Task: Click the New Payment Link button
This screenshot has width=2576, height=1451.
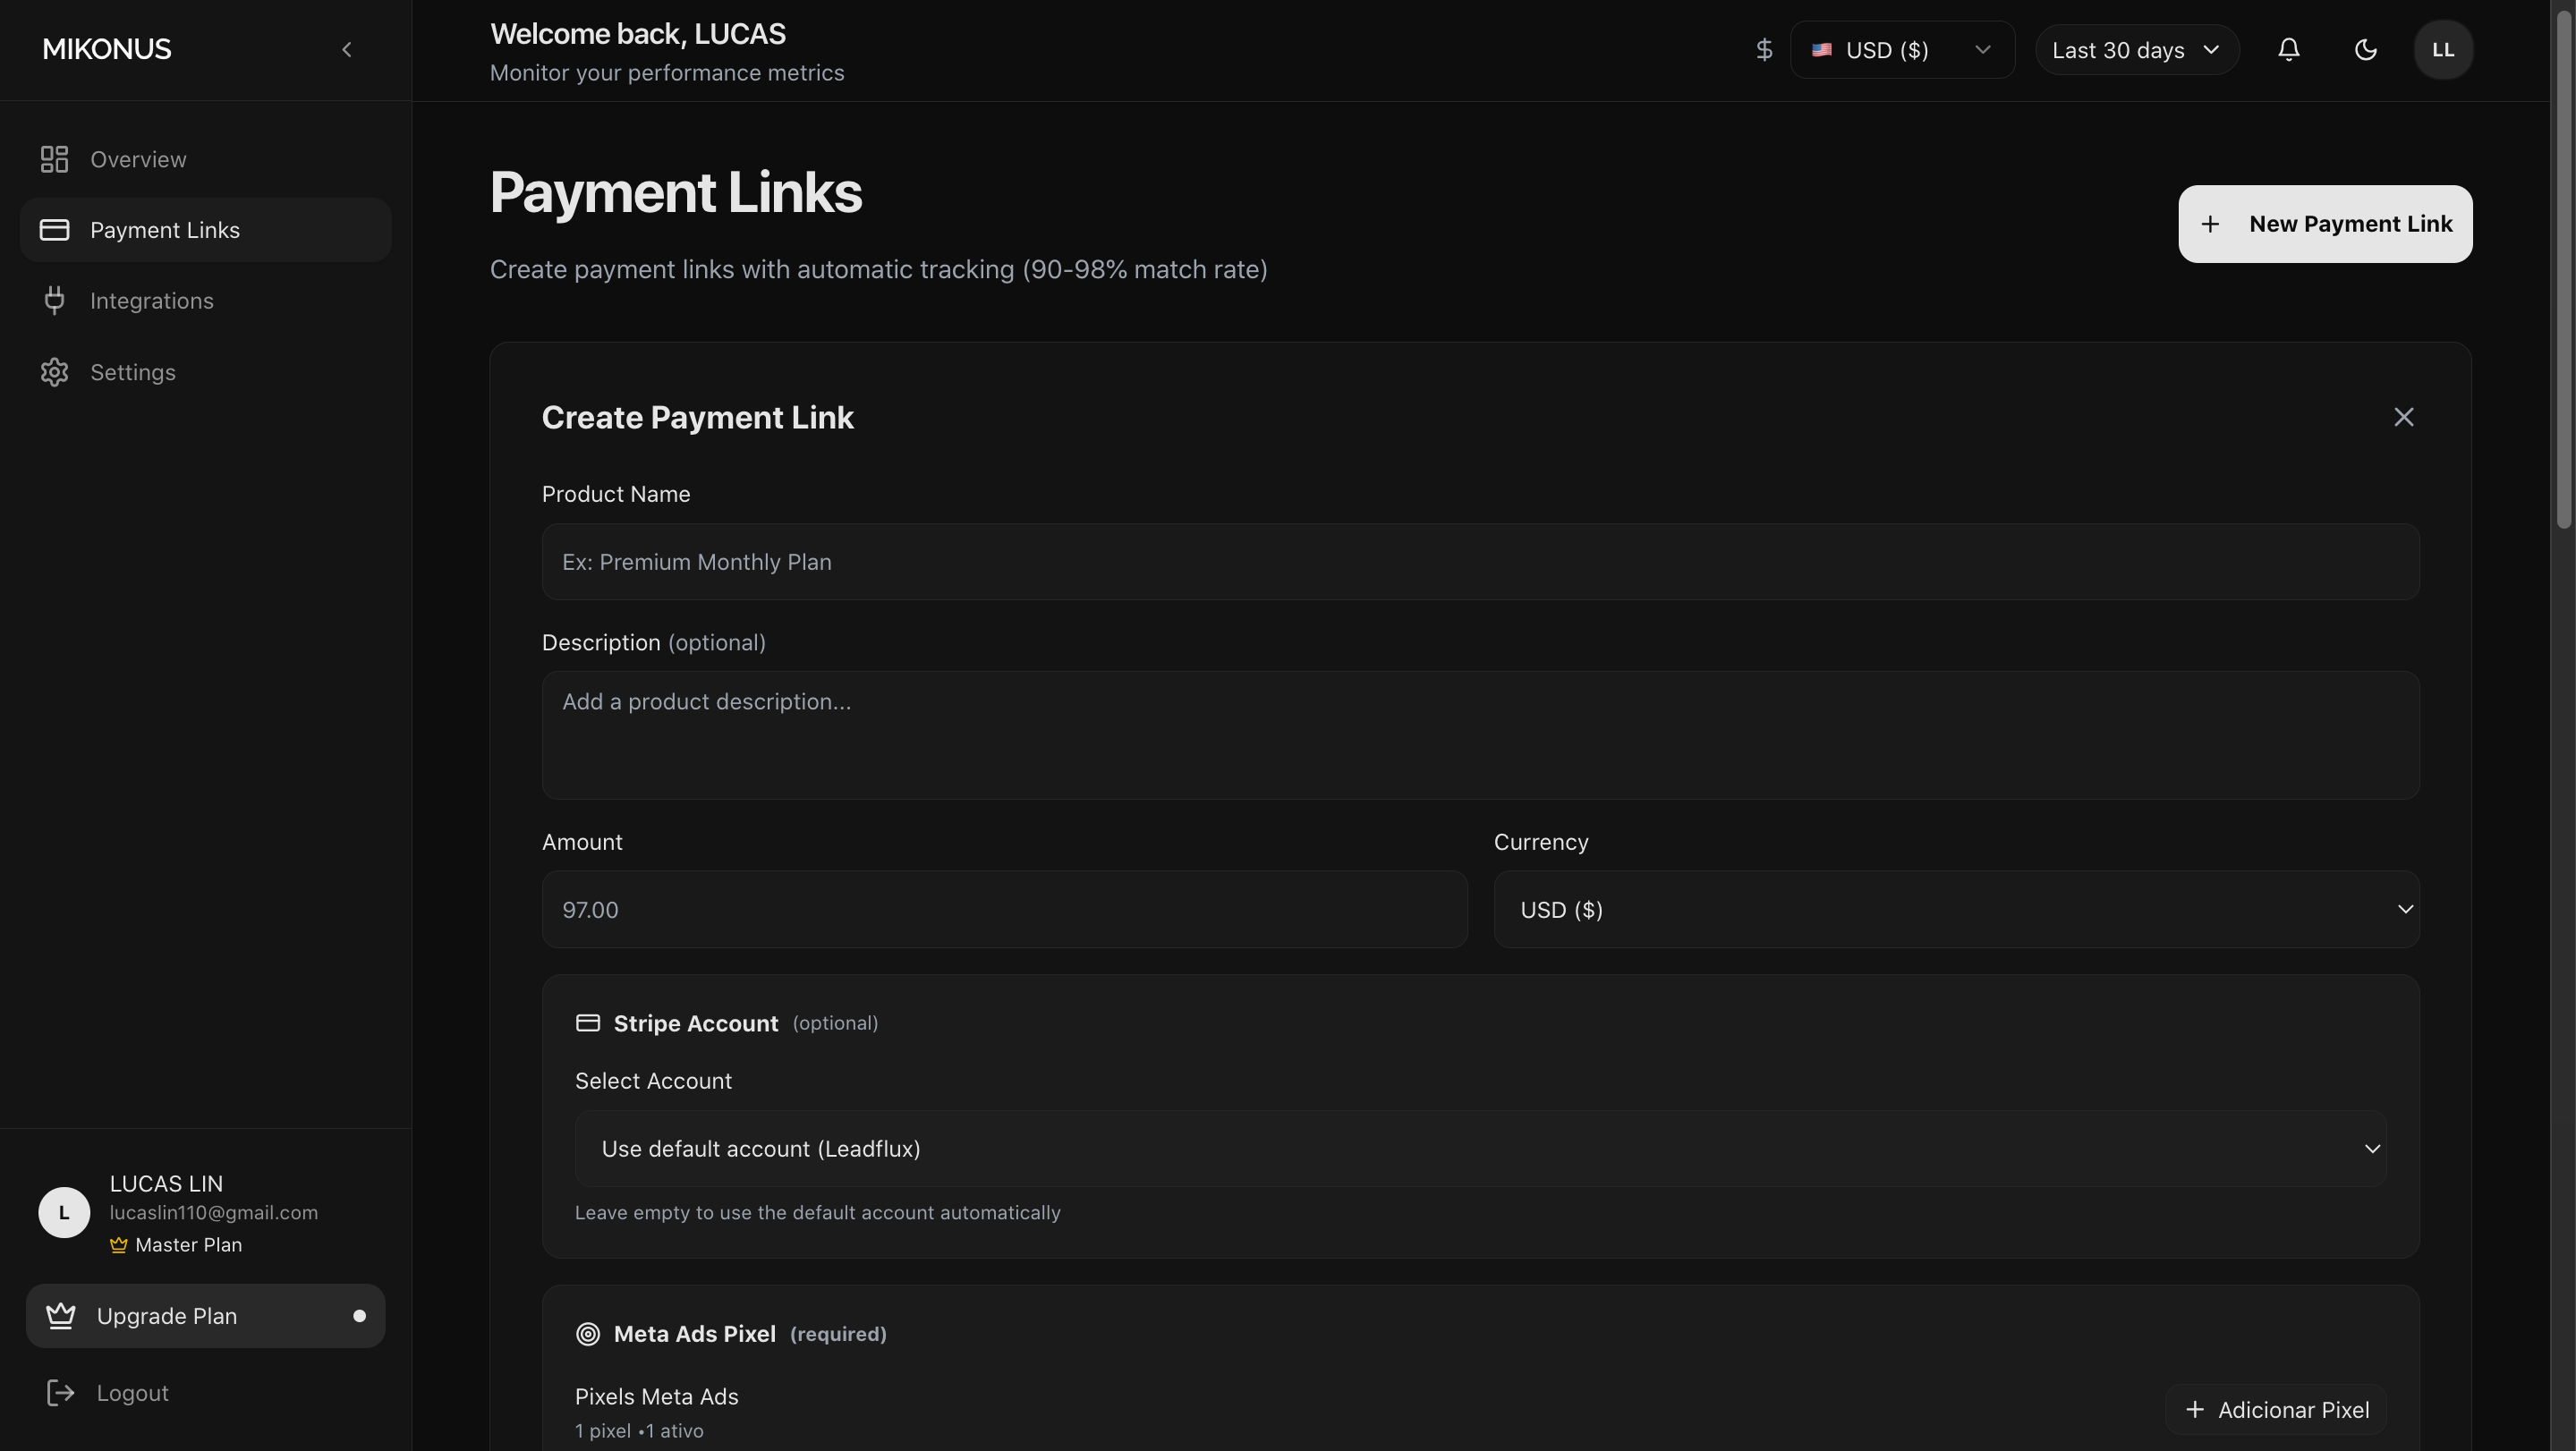Action: 2324,224
